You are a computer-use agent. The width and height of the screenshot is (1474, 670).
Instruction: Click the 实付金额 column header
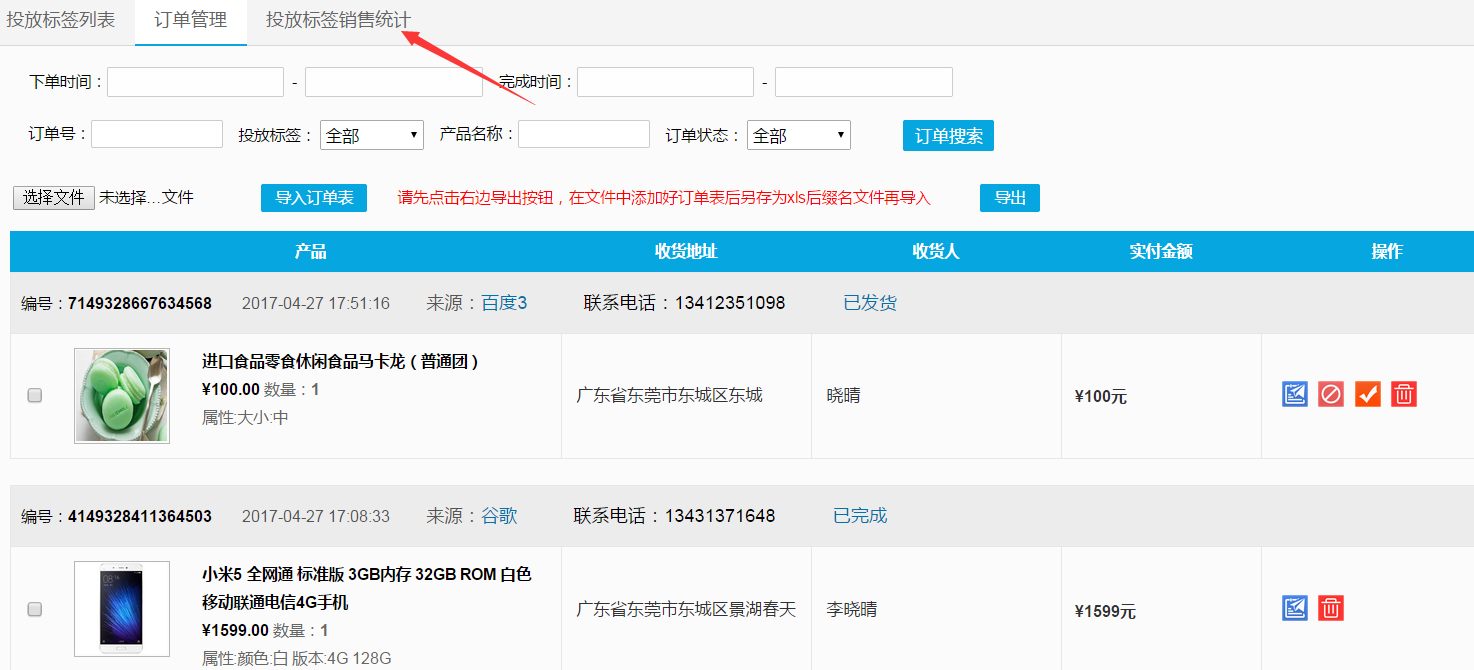pos(1161,252)
